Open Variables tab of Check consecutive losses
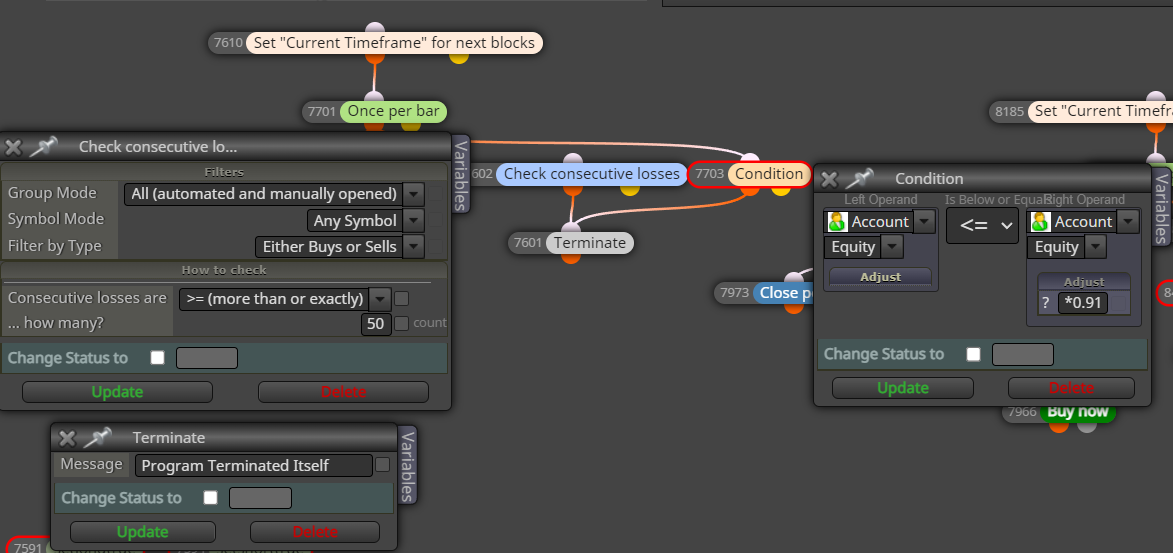Image resolution: width=1173 pixels, height=553 pixels. coord(461,174)
